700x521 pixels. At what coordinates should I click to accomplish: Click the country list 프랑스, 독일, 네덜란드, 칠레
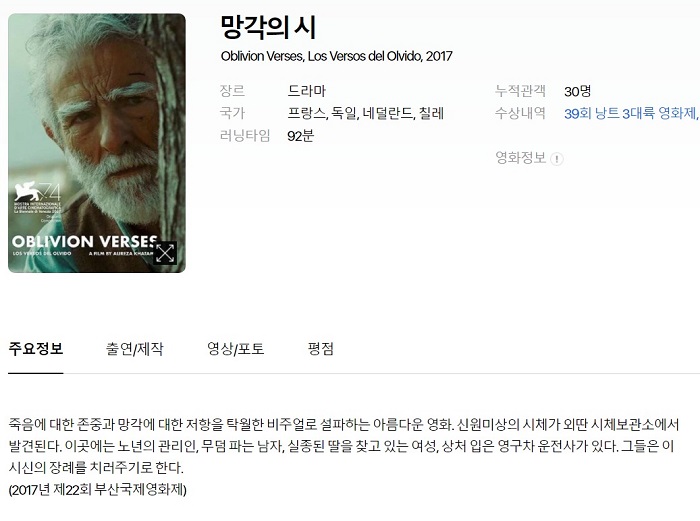365,113
